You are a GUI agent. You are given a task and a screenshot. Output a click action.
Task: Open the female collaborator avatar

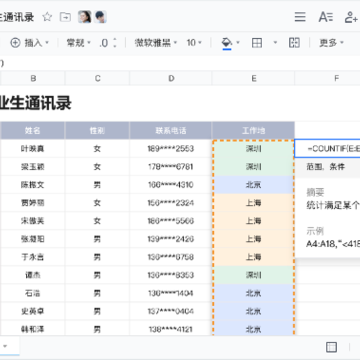pyautogui.click(x=84, y=17)
